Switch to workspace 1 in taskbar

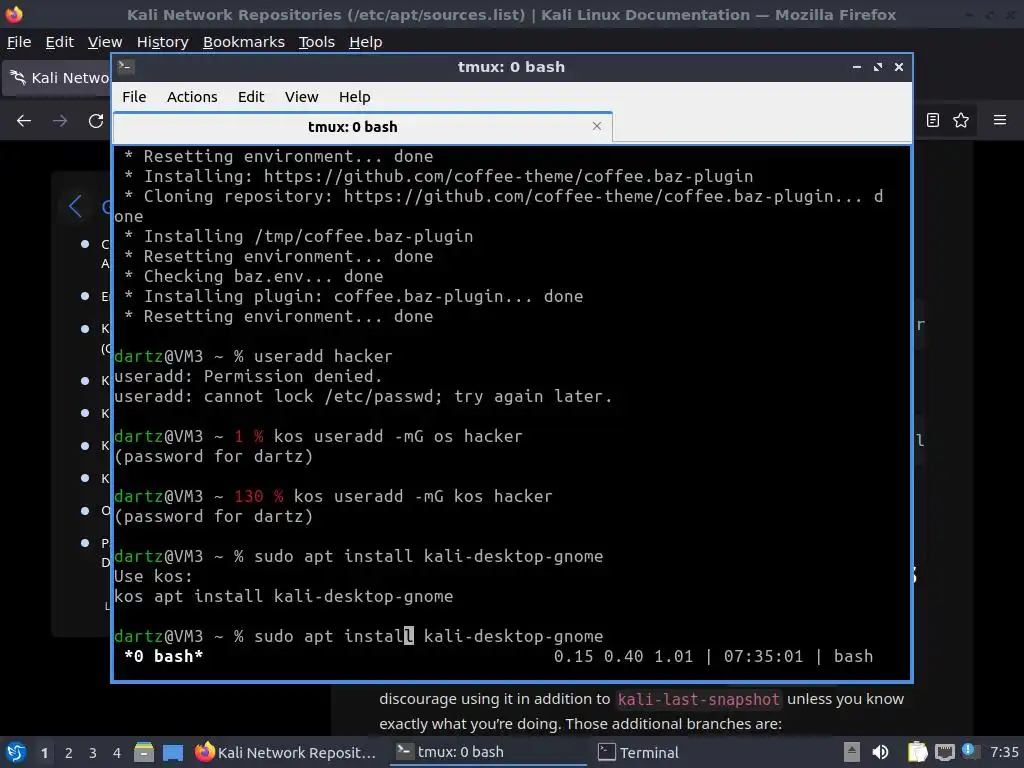click(x=44, y=753)
